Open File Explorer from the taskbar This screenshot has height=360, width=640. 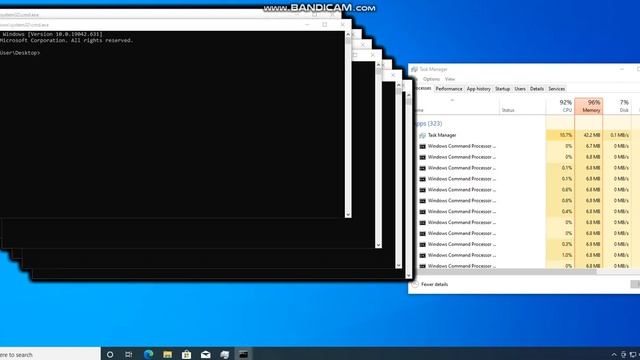pyautogui.click(x=167, y=354)
